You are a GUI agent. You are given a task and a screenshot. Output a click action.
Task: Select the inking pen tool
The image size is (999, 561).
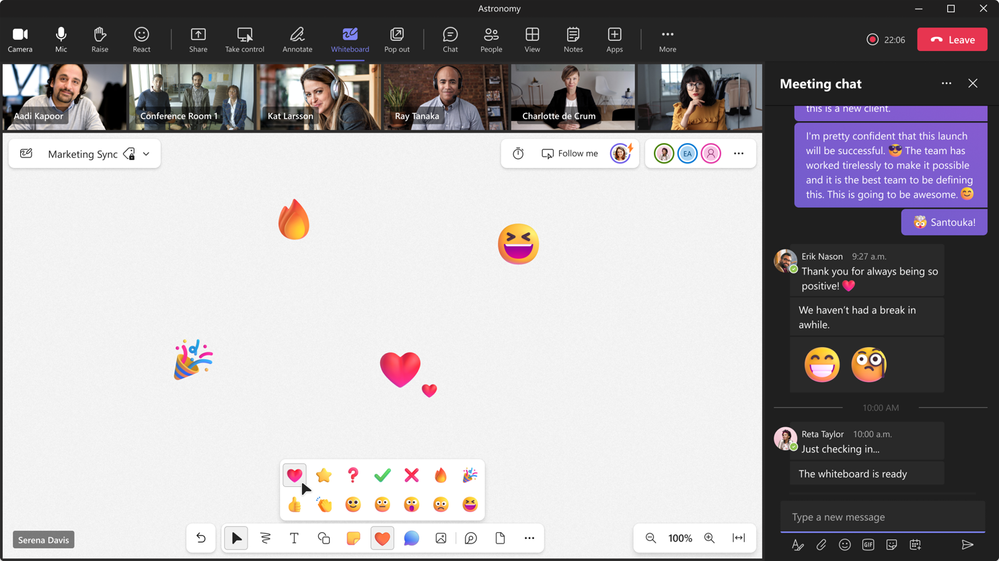[265, 538]
